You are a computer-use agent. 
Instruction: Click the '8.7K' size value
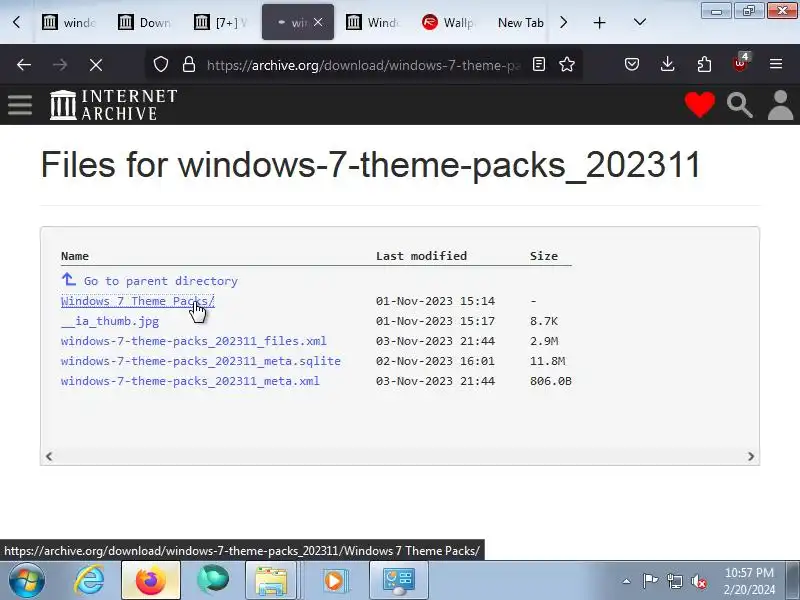(544, 321)
